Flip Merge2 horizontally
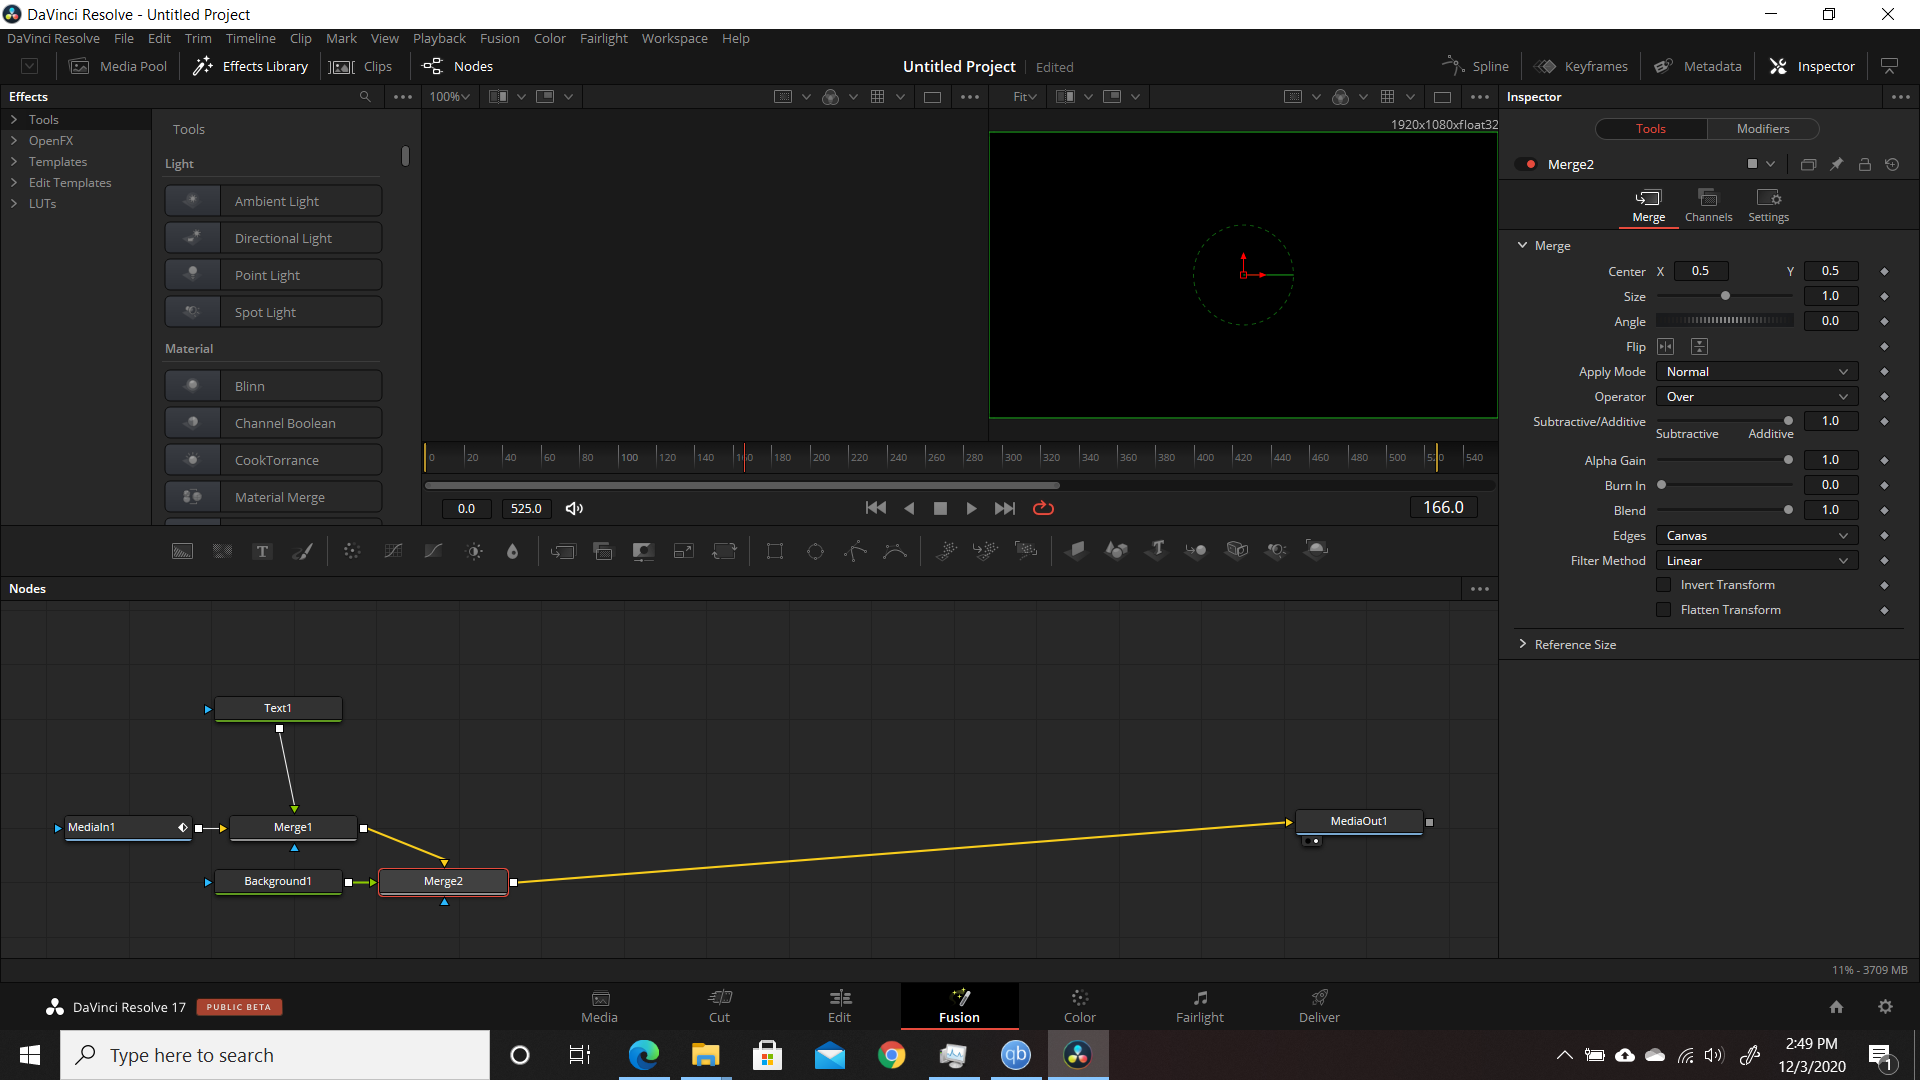 point(1665,346)
